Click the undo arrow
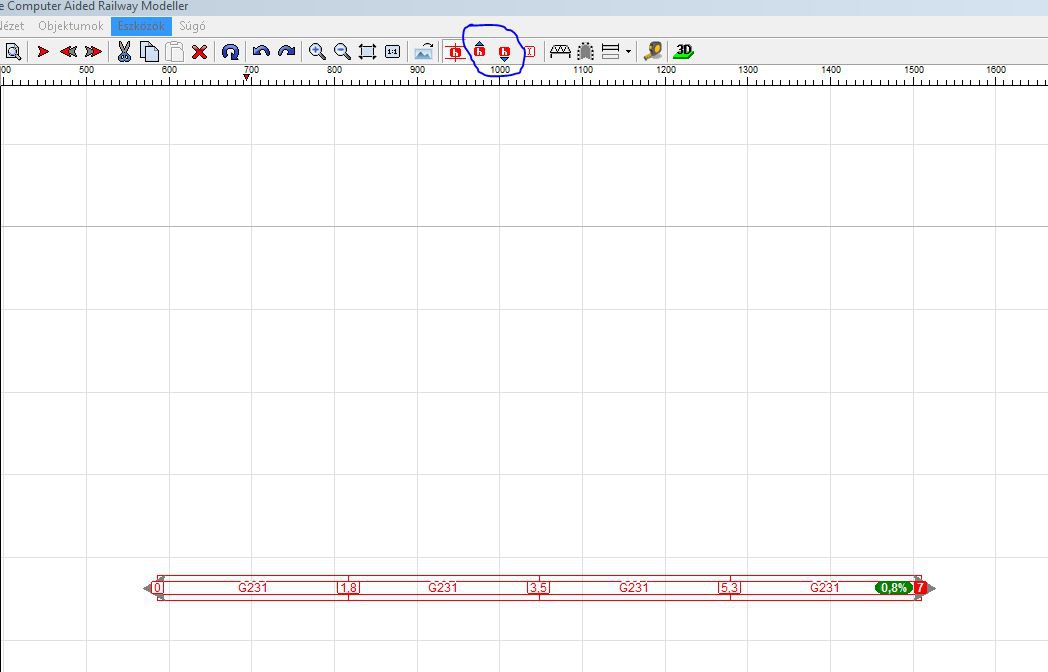The height and width of the screenshot is (672, 1048). 261,51
